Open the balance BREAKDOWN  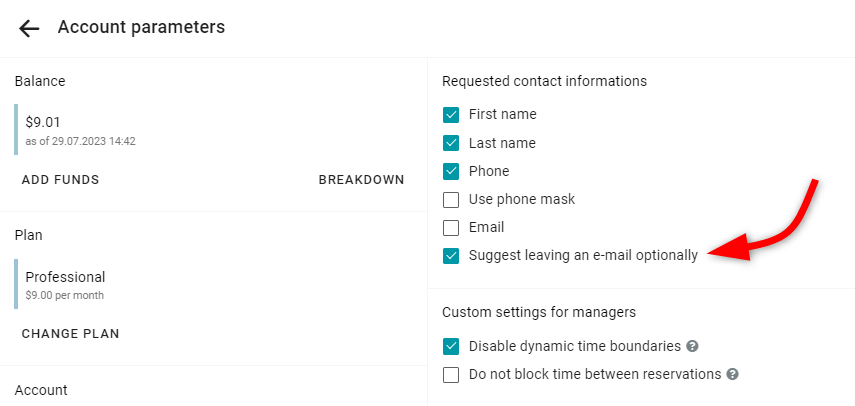click(x=362, y=180)
